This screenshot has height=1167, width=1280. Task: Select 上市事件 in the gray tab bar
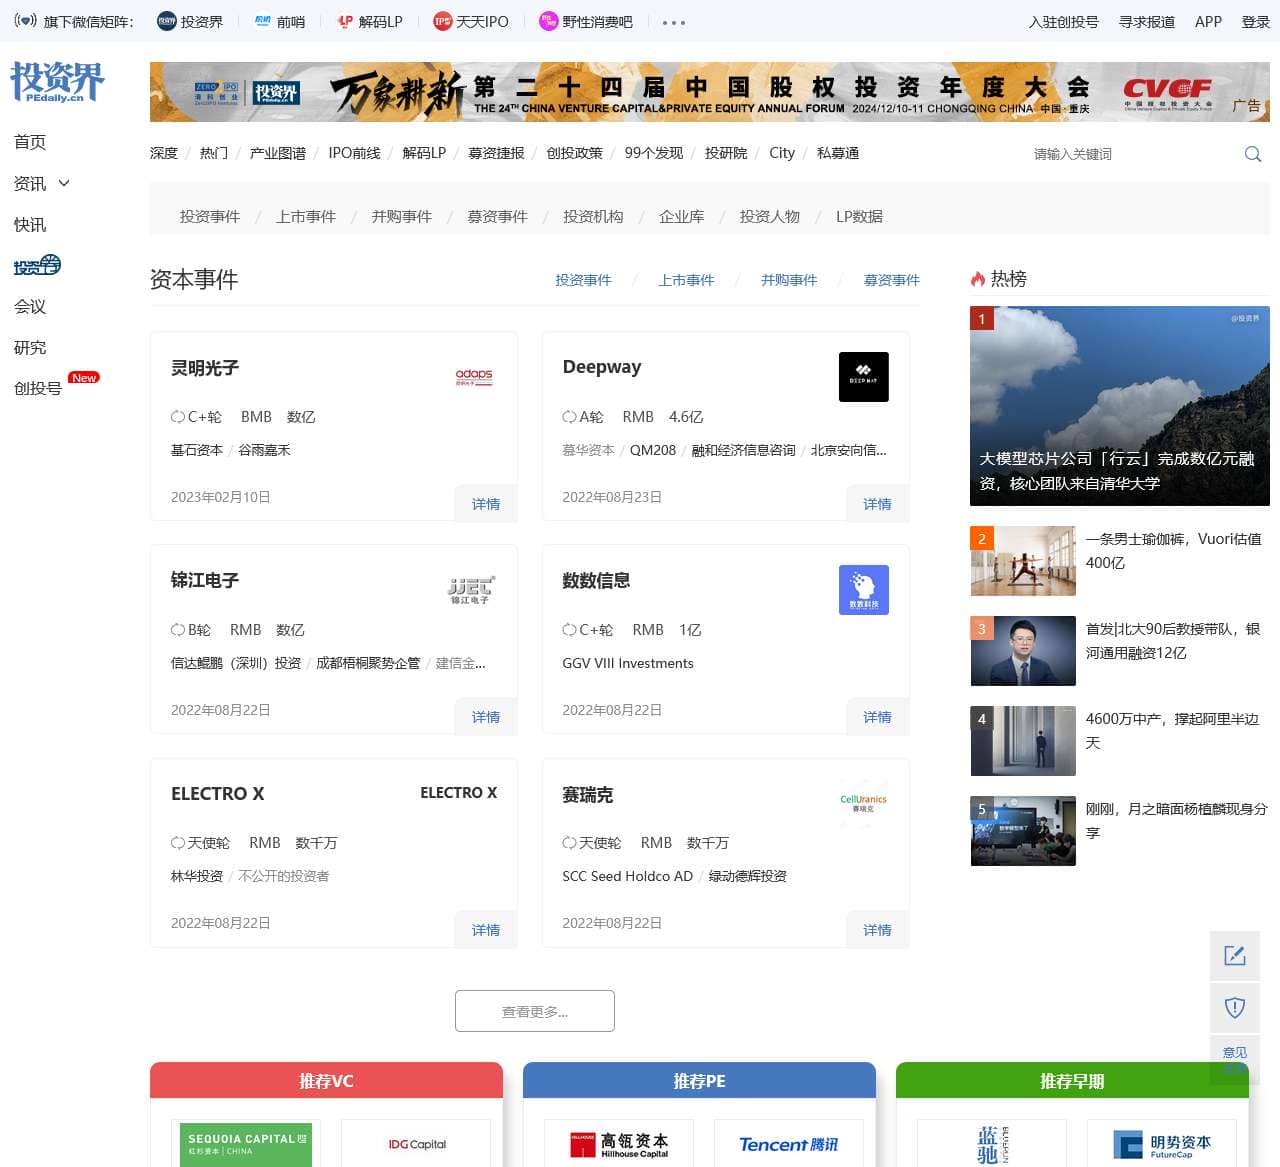[306, 216]
